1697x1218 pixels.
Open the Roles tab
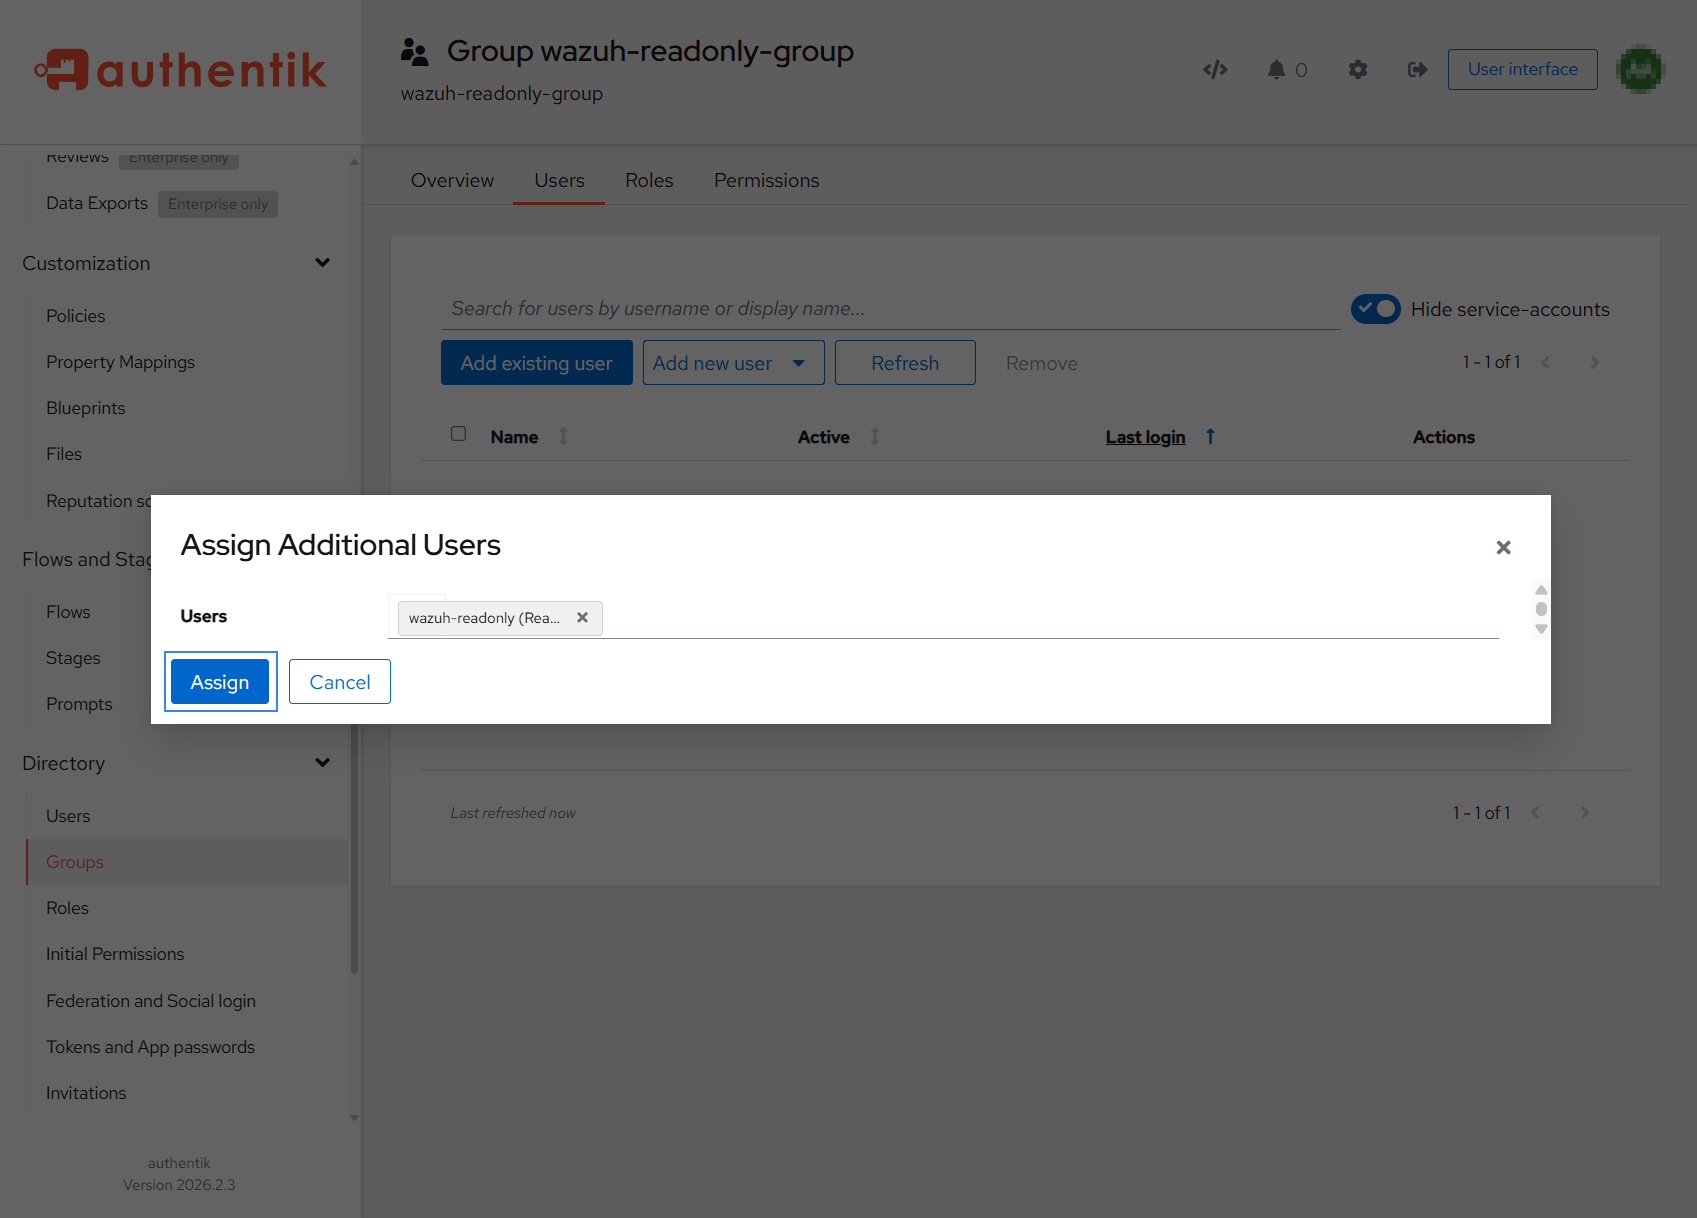pyautogui.click(x=649, y=180)
